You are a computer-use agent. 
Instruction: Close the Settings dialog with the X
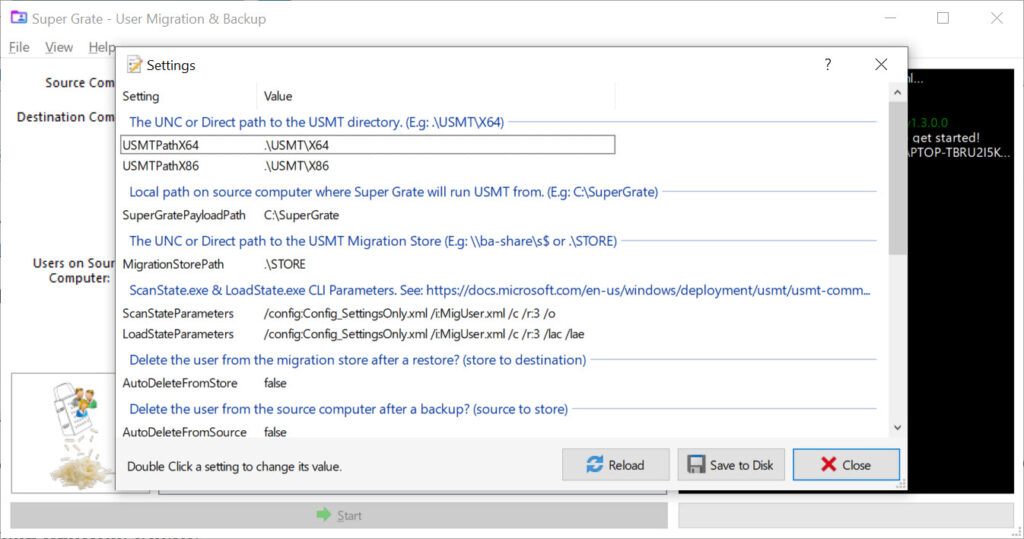[881, 64]
